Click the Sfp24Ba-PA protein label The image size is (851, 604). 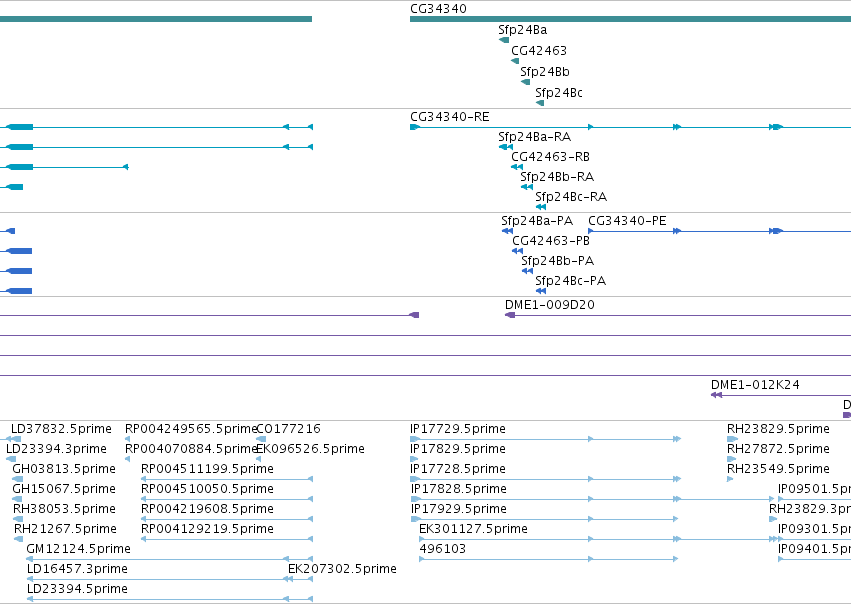pyautogui.click(x=537, y=221)
